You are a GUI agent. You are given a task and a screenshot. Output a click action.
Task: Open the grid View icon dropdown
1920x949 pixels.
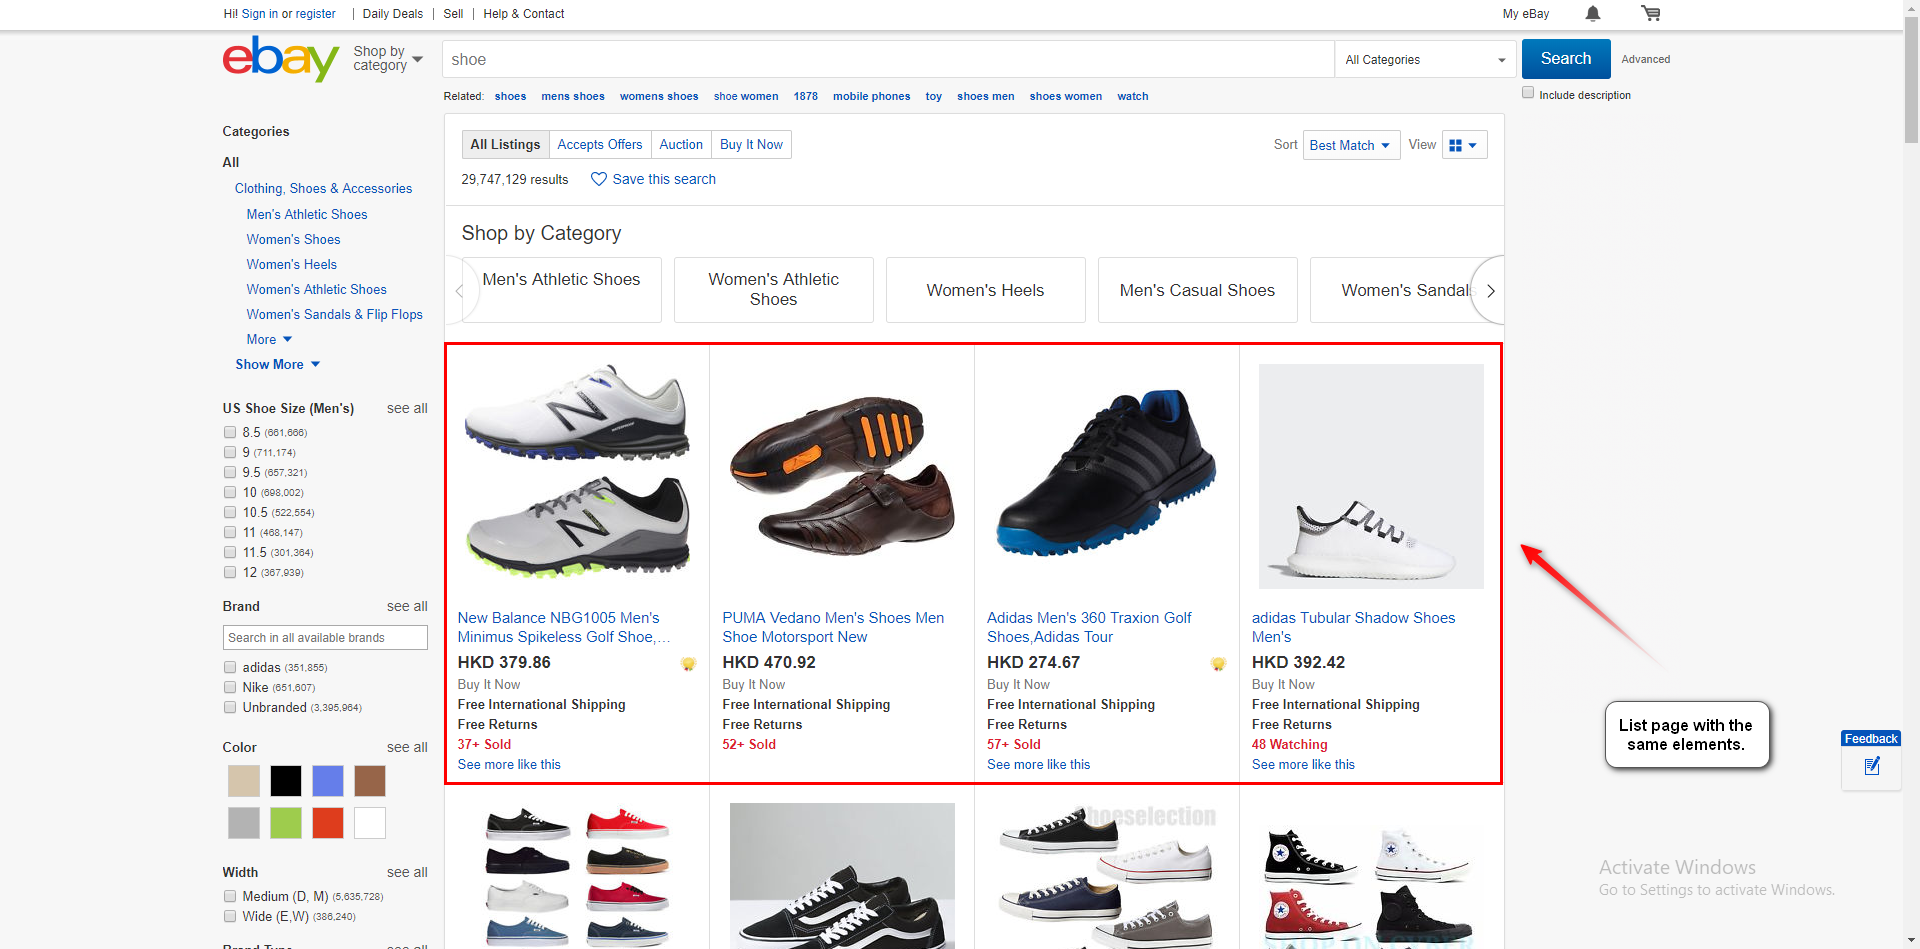[x=1464, y=145]
